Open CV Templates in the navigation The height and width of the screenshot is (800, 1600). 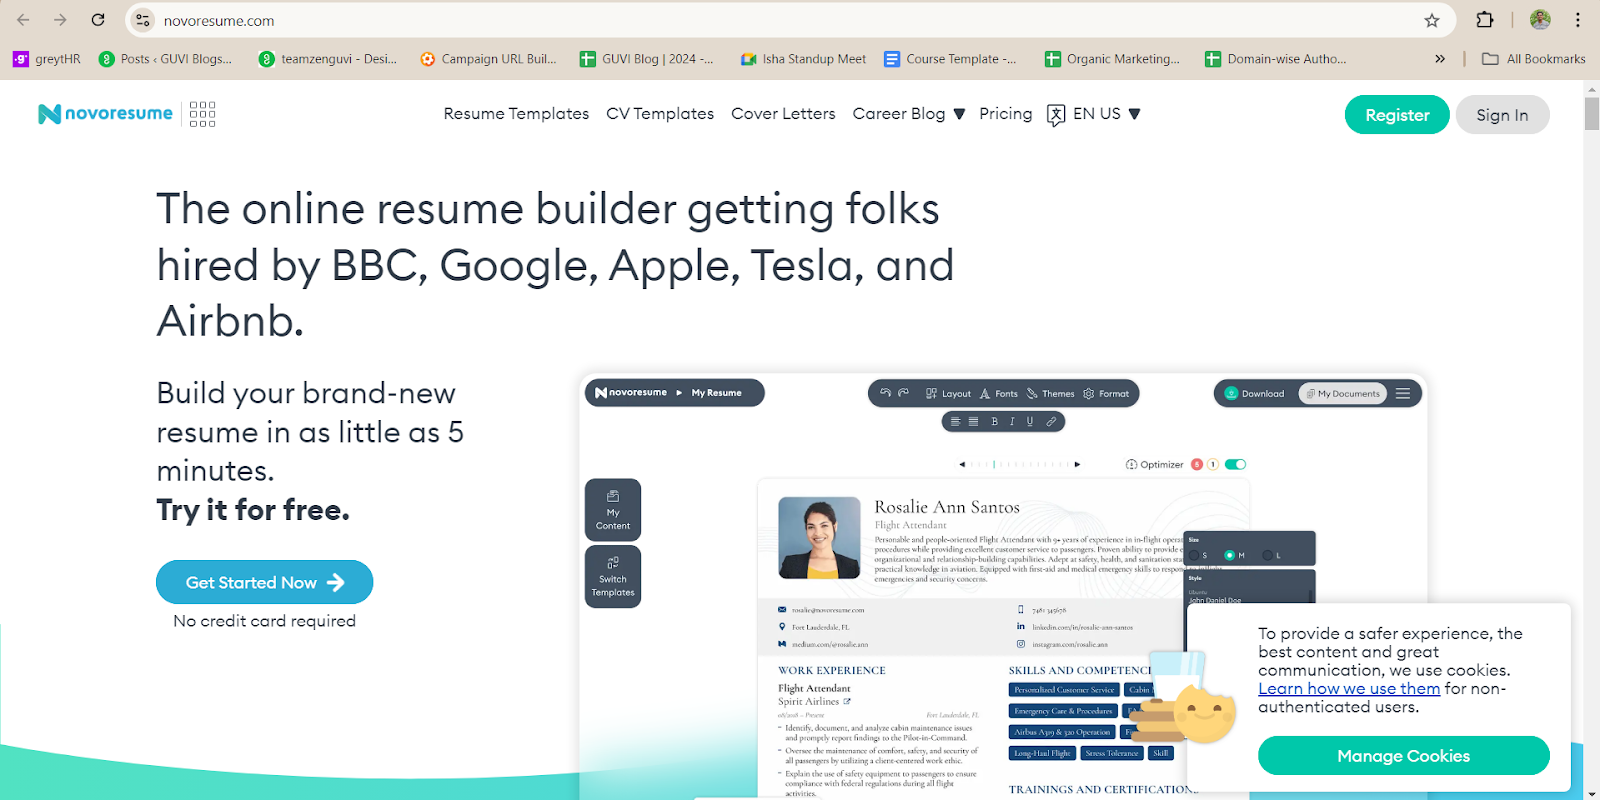pyautogui.click(x=660, y=114)
